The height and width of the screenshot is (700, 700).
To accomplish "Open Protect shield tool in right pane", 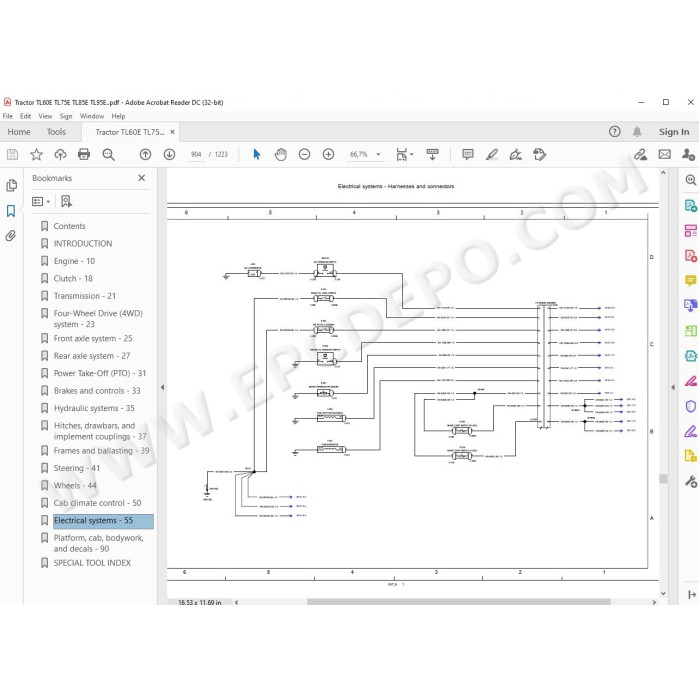I will pyautogui.click(x=691, y=406).
